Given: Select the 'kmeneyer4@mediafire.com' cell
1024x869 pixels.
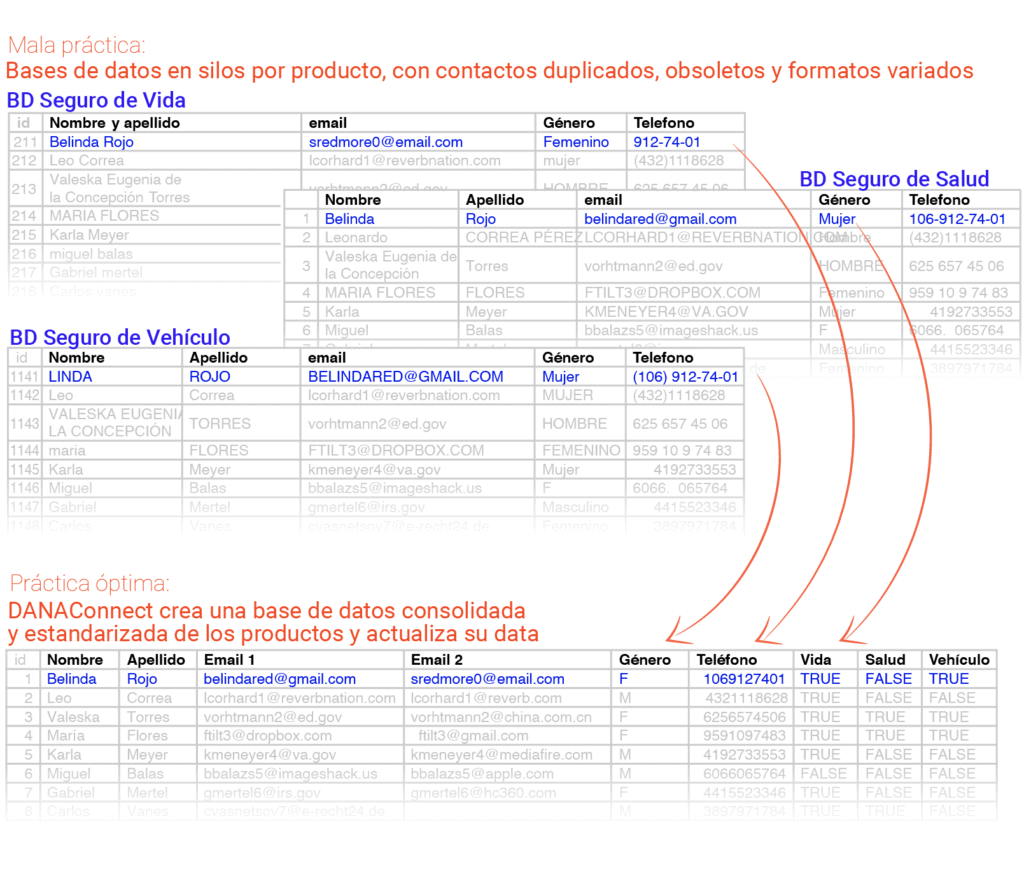Looking at the screenshot, I should [502, 754].
